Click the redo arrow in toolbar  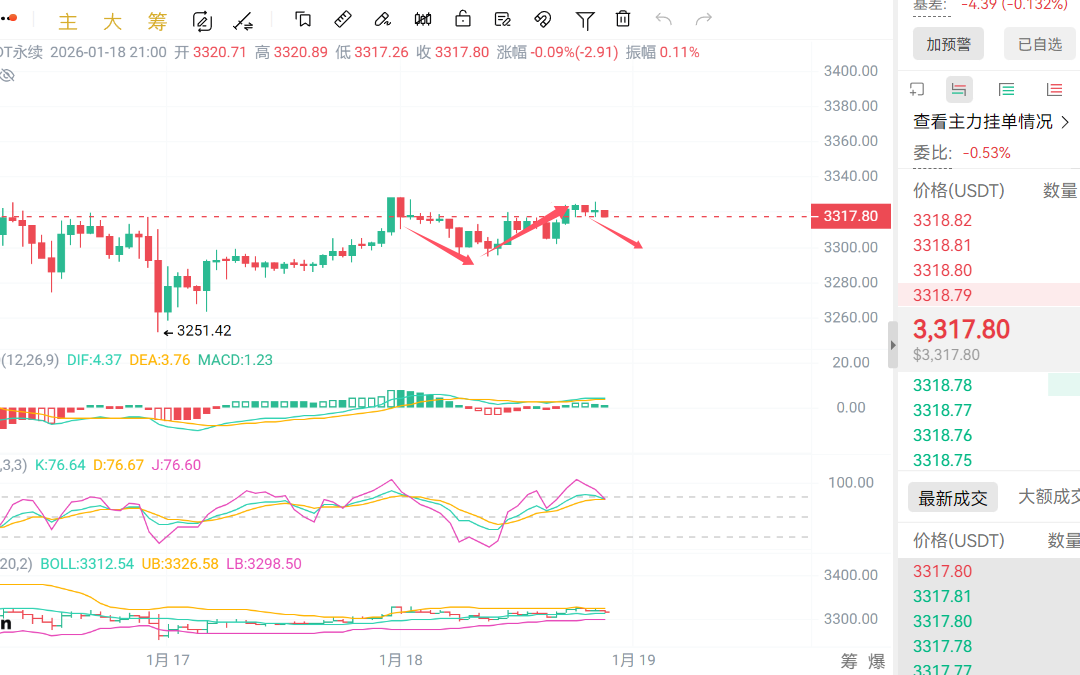(704, 19)
